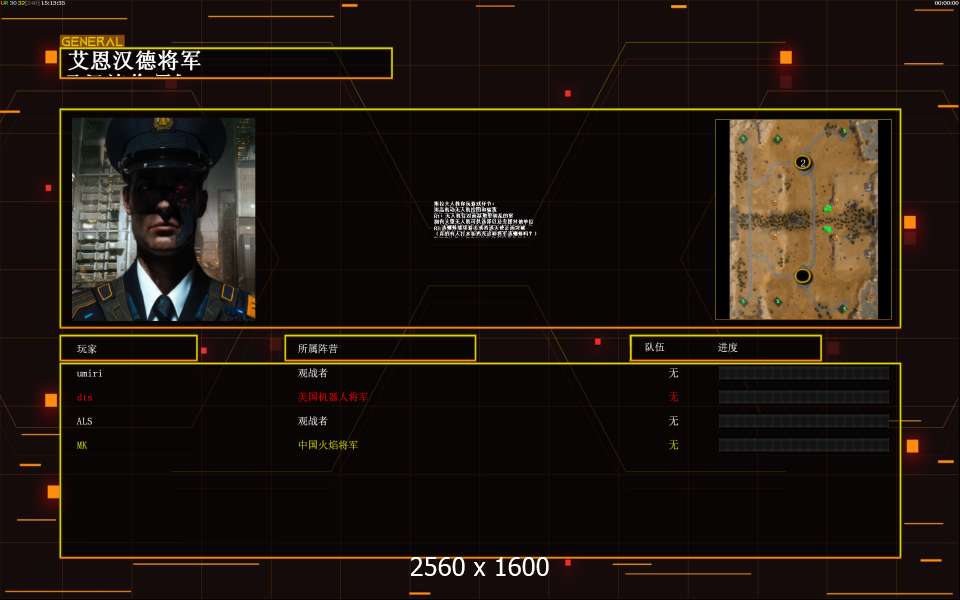
Task: Select player name ALS
Action: (x=84, y=421)
